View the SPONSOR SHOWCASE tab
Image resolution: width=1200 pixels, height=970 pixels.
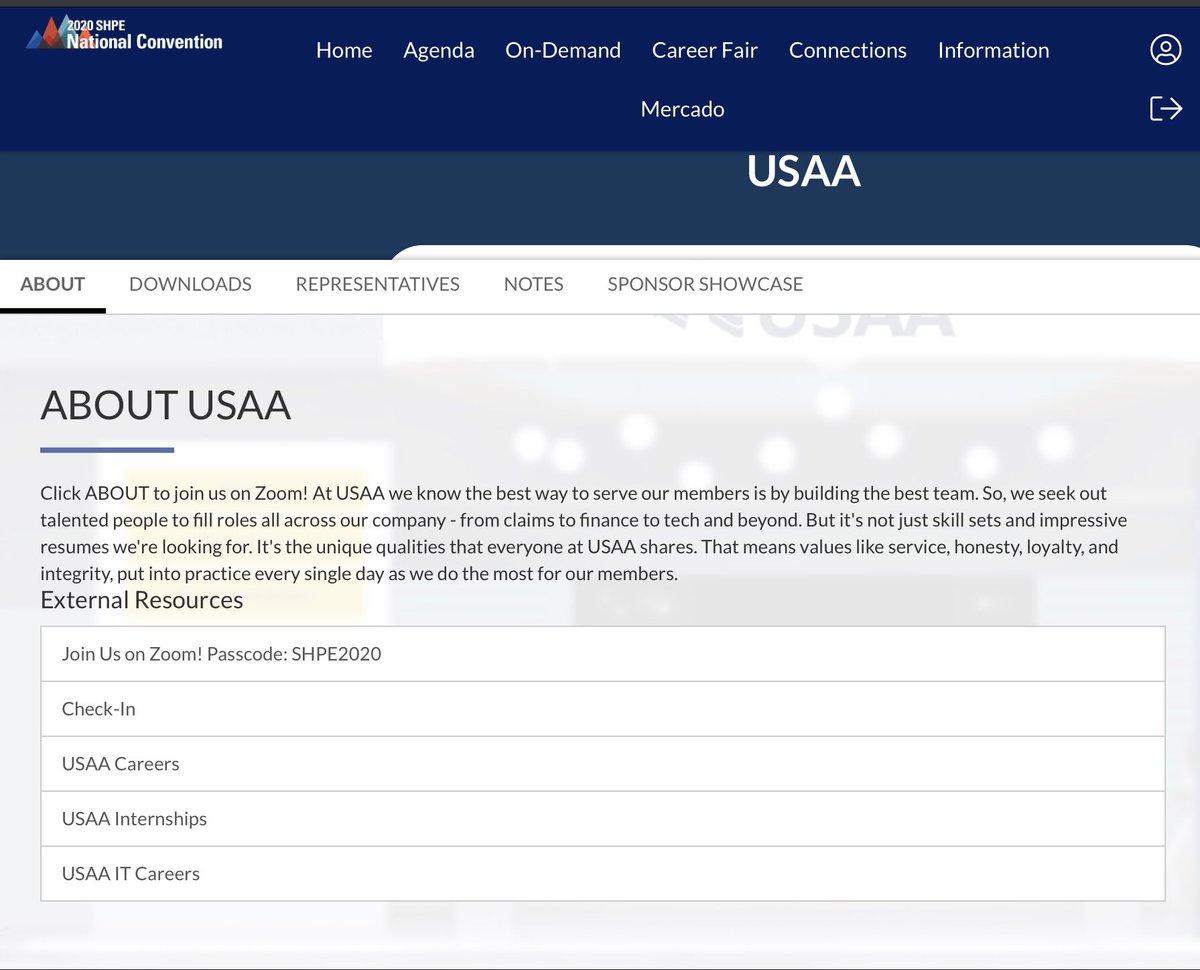click(705, 284)
